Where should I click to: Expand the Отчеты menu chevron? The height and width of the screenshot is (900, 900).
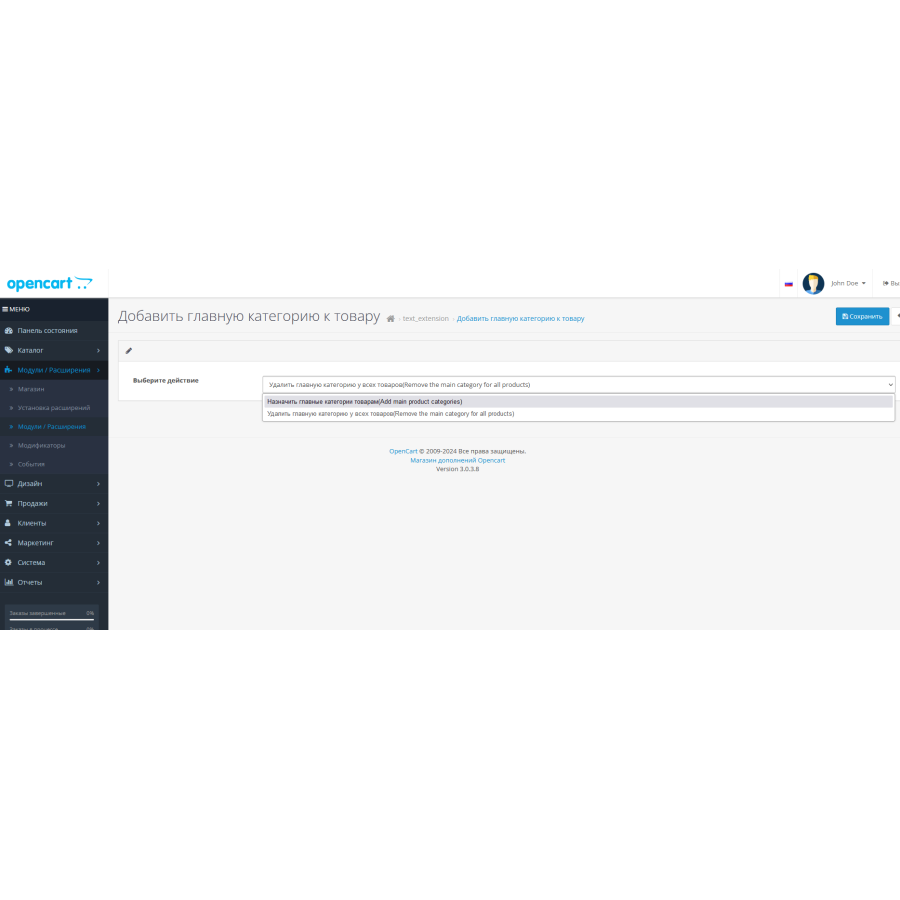click(x=98, y=583)
